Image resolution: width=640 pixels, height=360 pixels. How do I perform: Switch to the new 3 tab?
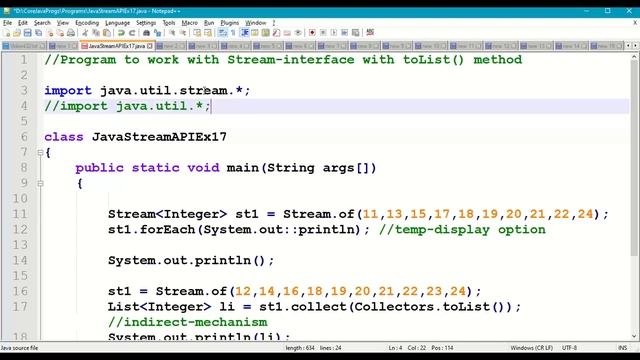click(x=203, y=46)
